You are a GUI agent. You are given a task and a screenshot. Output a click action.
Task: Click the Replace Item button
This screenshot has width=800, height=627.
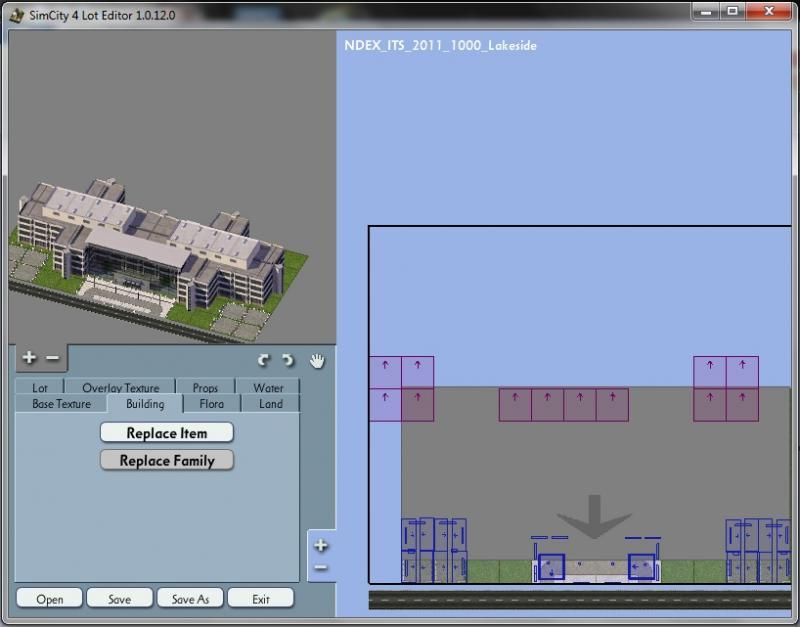coord(167,433)
